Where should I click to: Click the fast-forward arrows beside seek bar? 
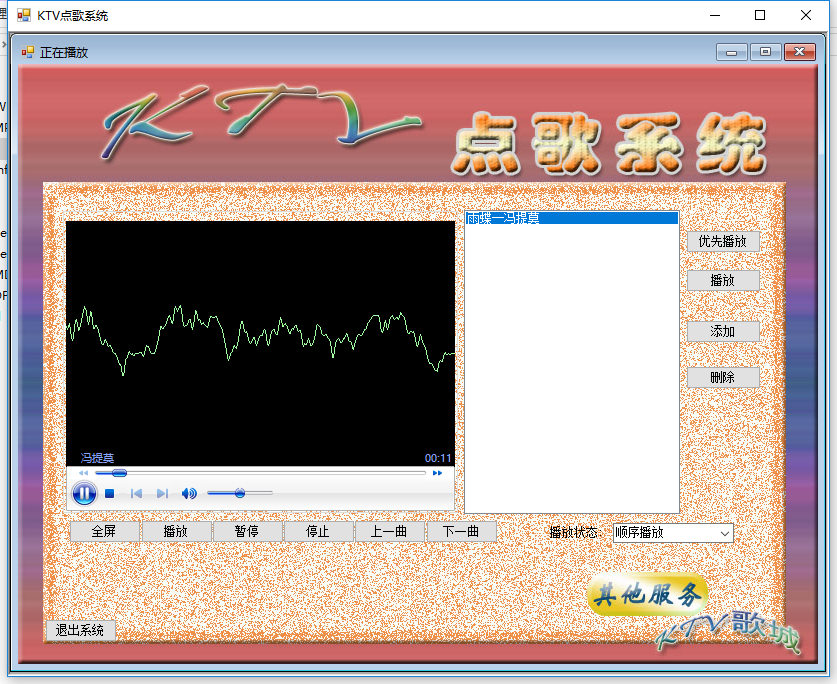pyautogui.click(x=437, y=473)
